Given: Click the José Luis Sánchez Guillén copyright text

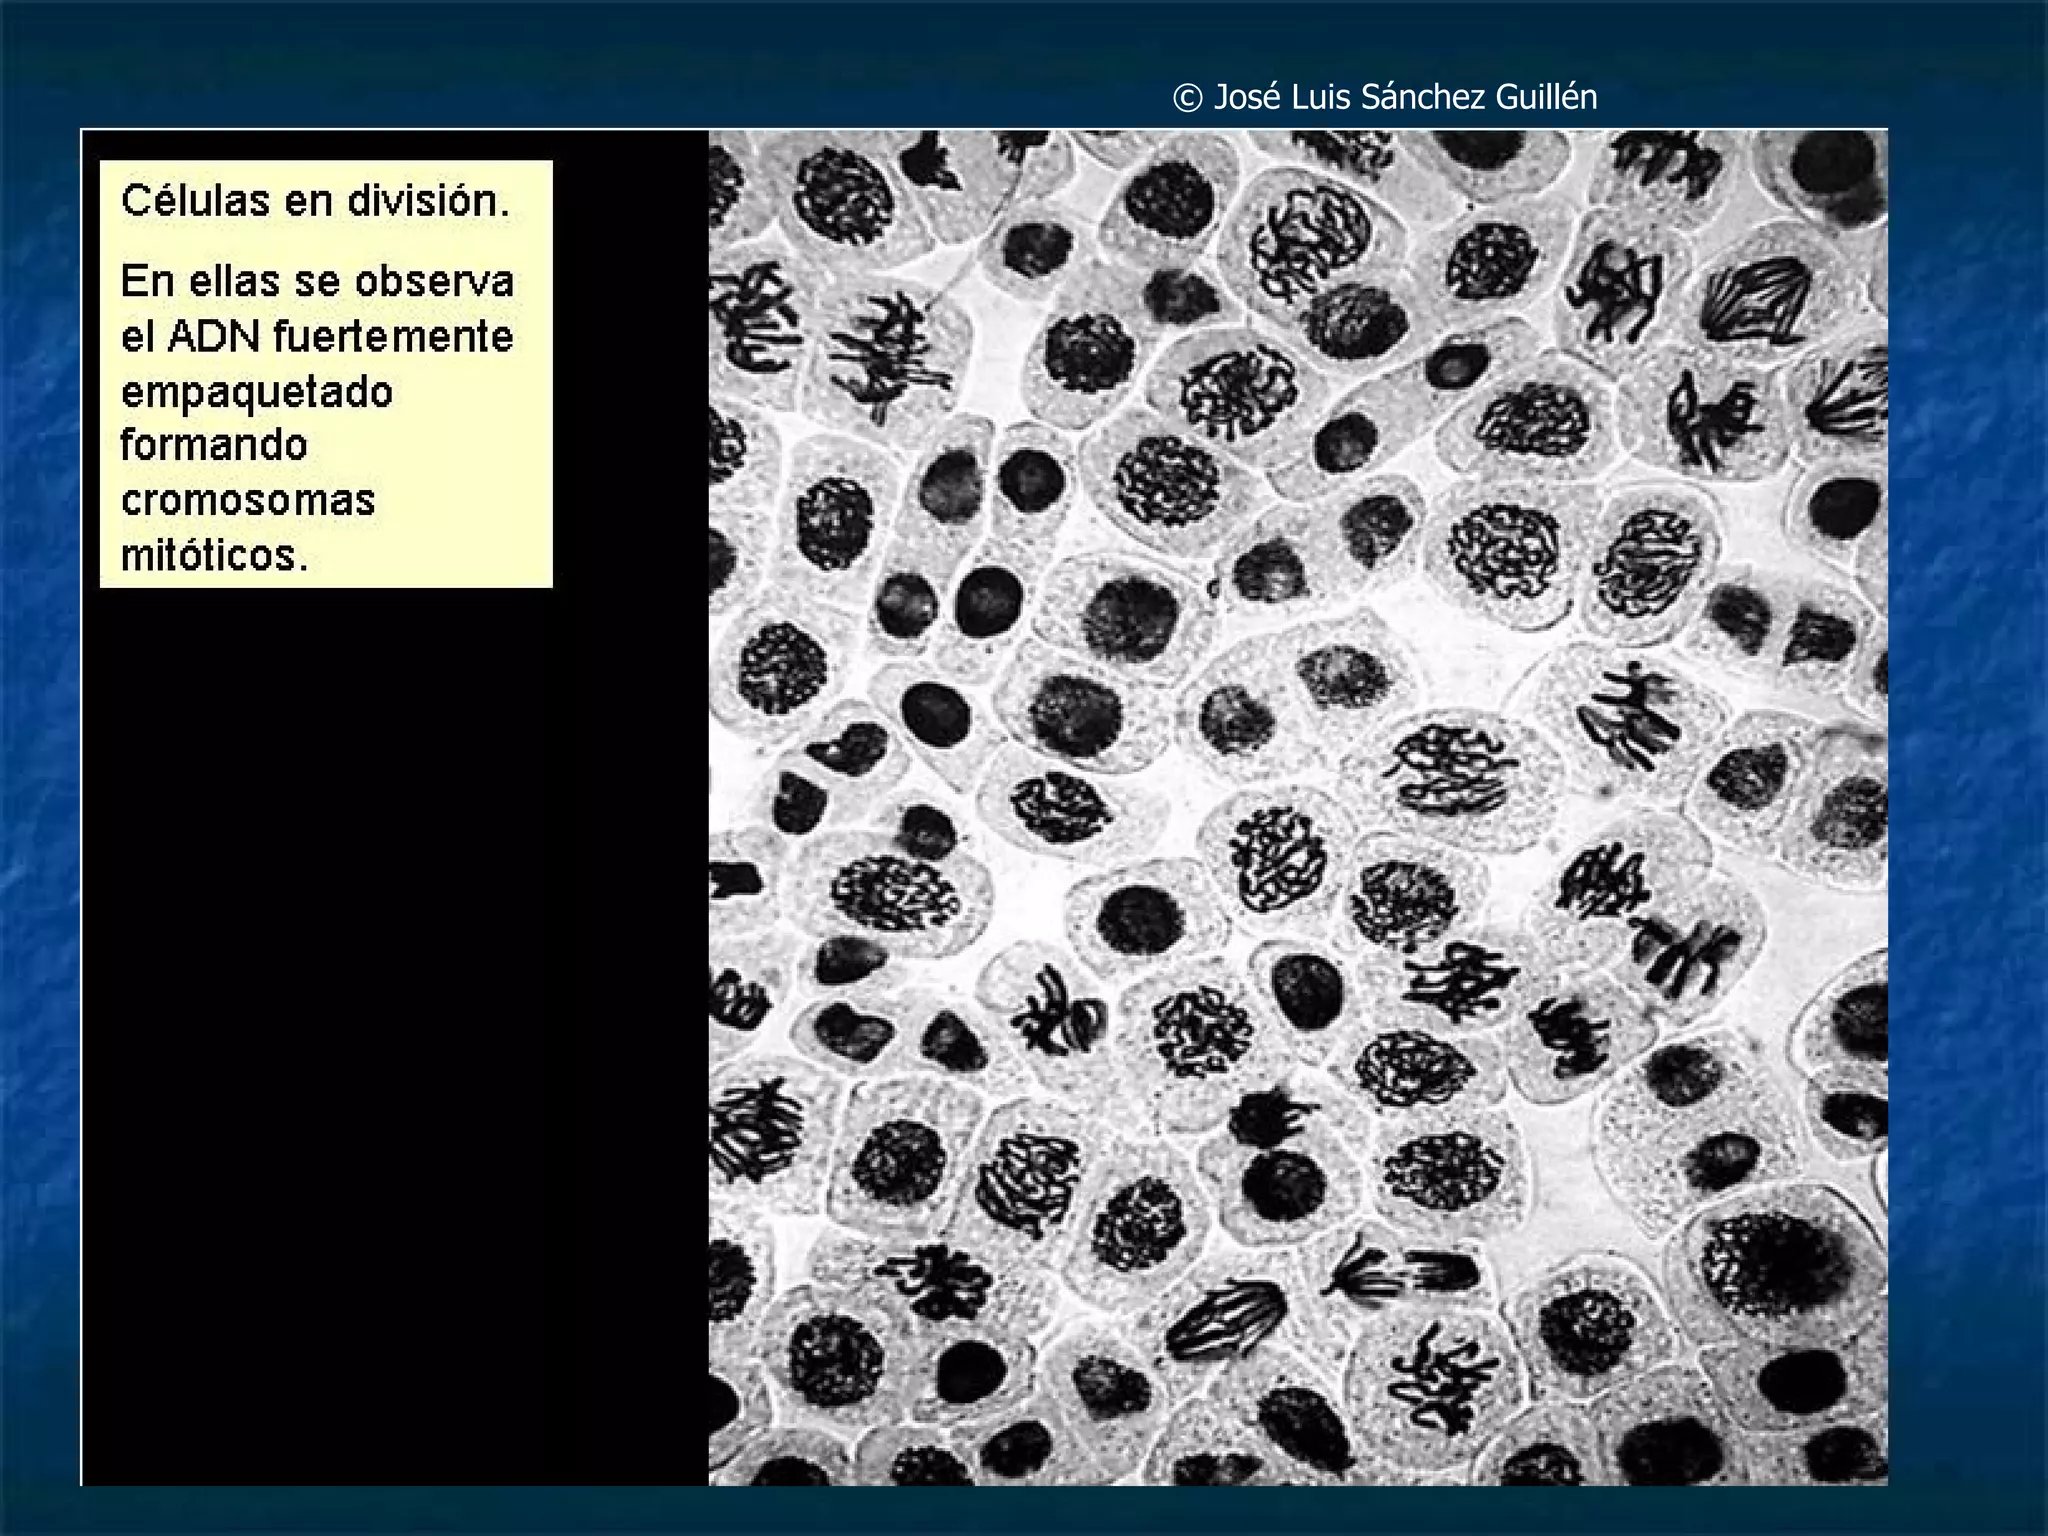Looking at the screenshot, I should pyautogui.click(x=1385, y=97).
